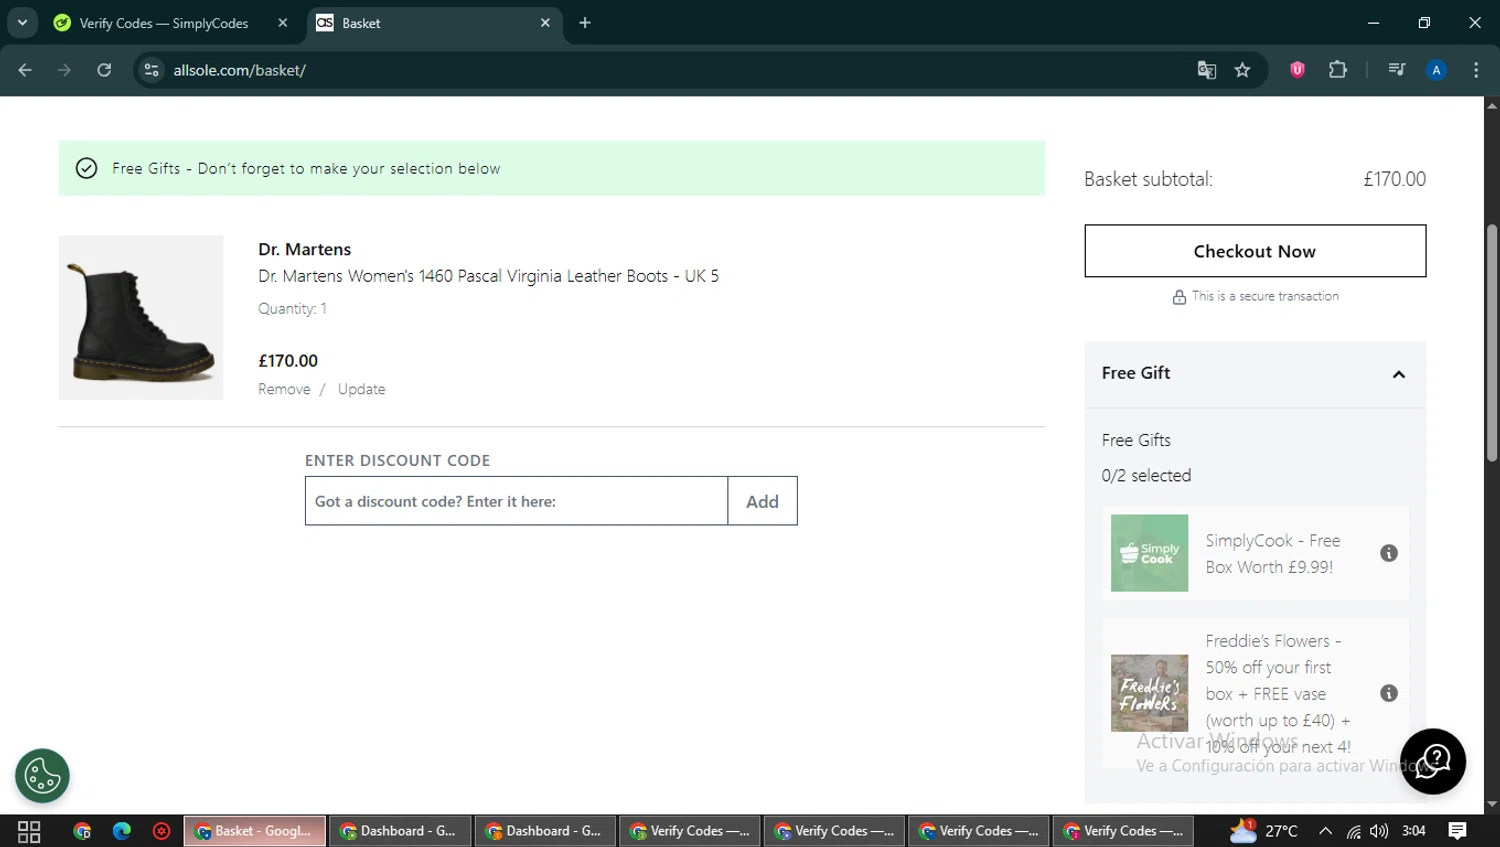This screenshot has width=1500, height=847.
Task: Click the Dr. Martens boot product image
Action: click(x=141, y=318)
